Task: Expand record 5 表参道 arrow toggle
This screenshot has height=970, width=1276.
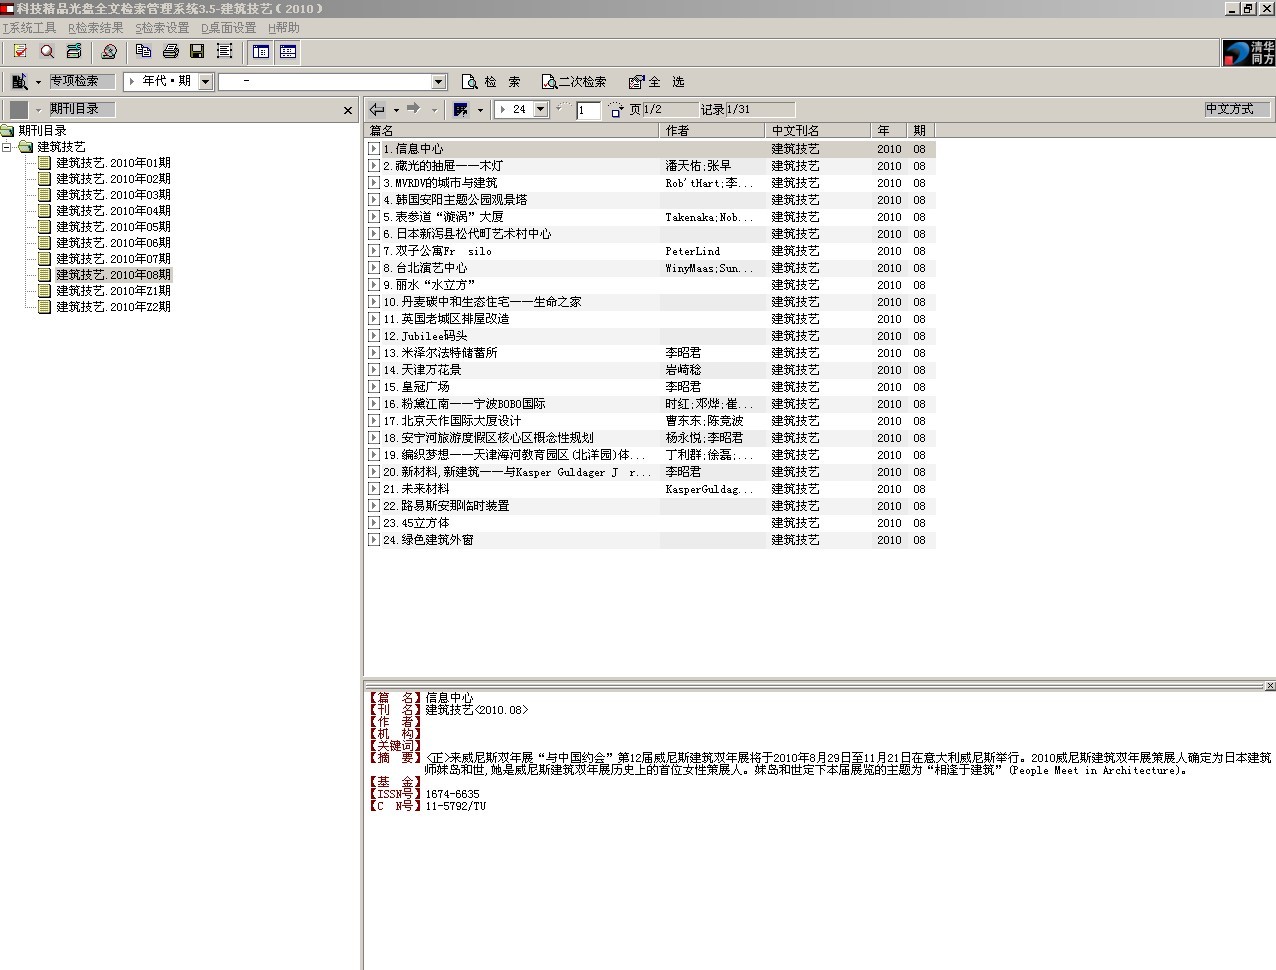Action: click(373, 217)
